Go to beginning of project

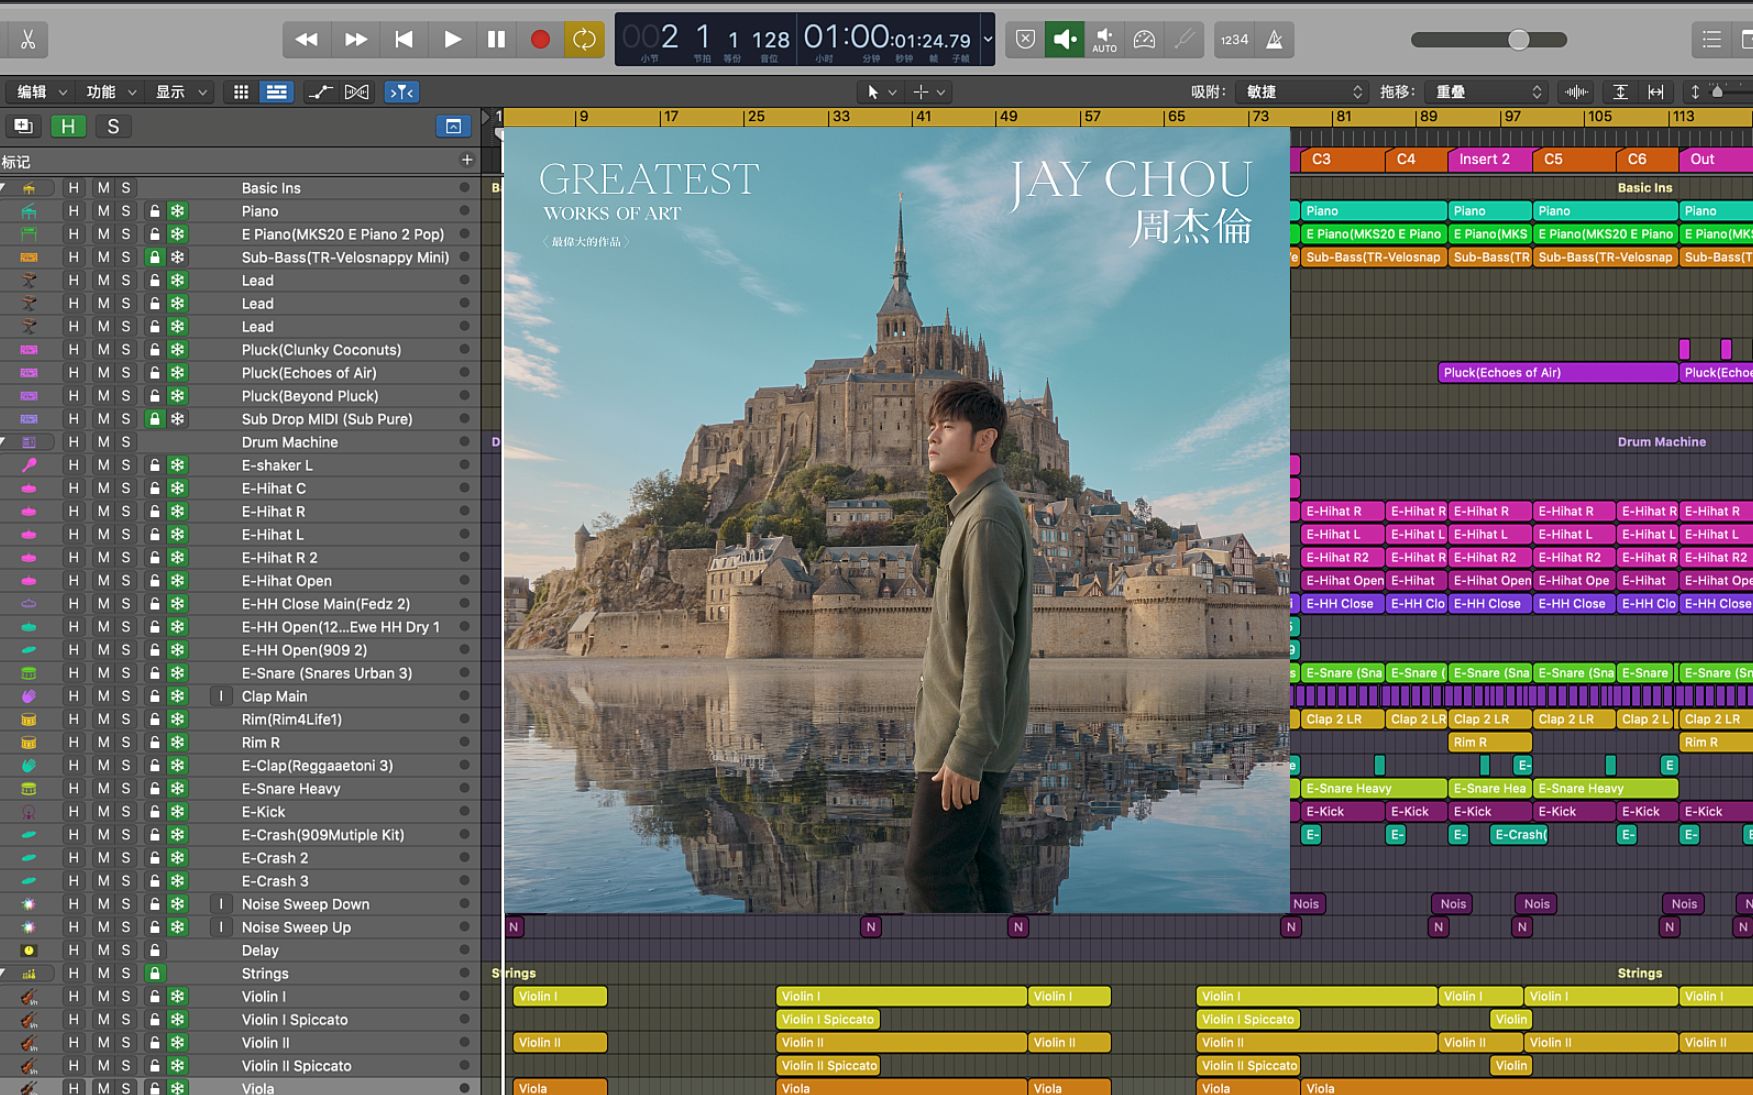pos(404,40)
